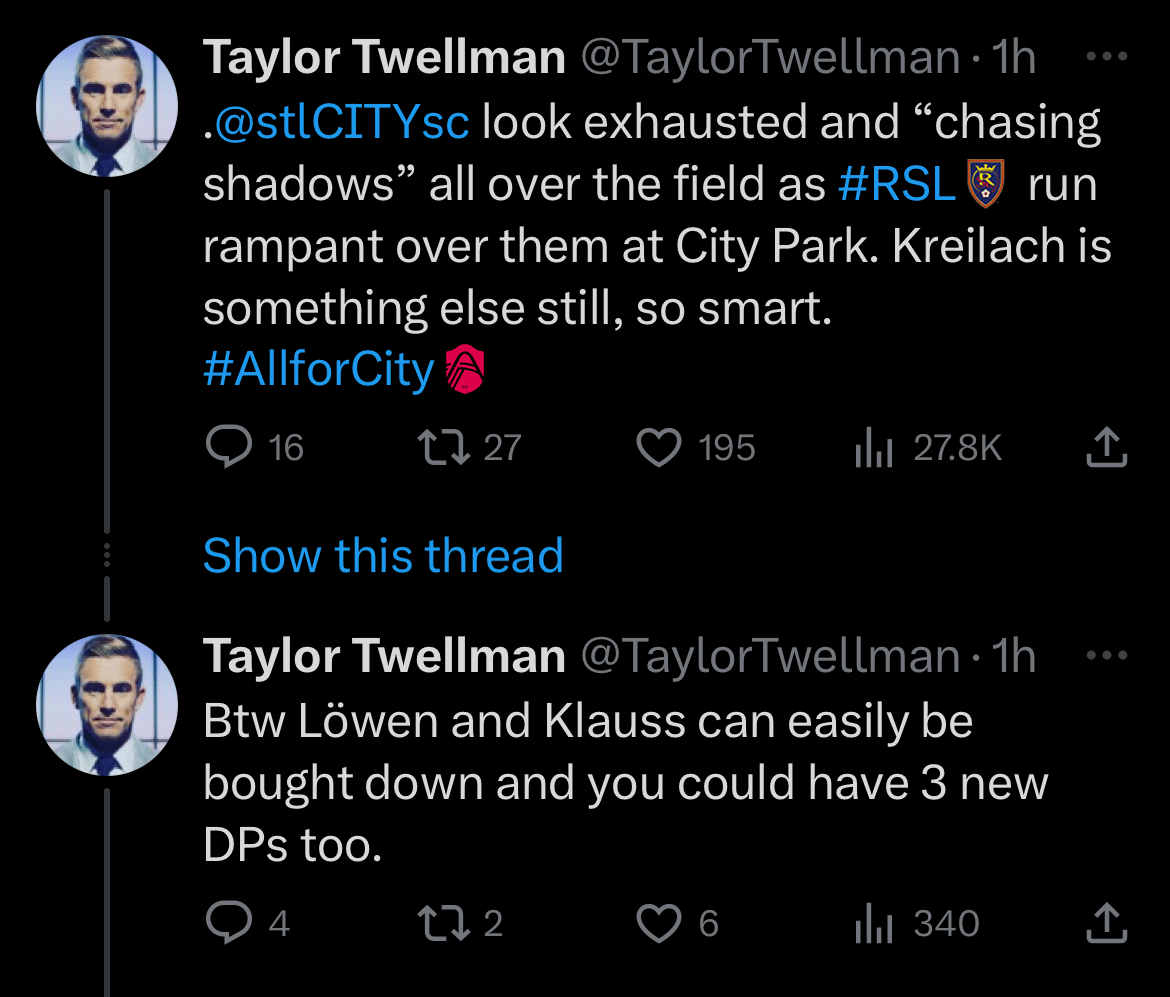Viewport: 1170px width, 997px height.
Task: Reply to the 'chasing shadows' tweet
Action: coord(228,447)
